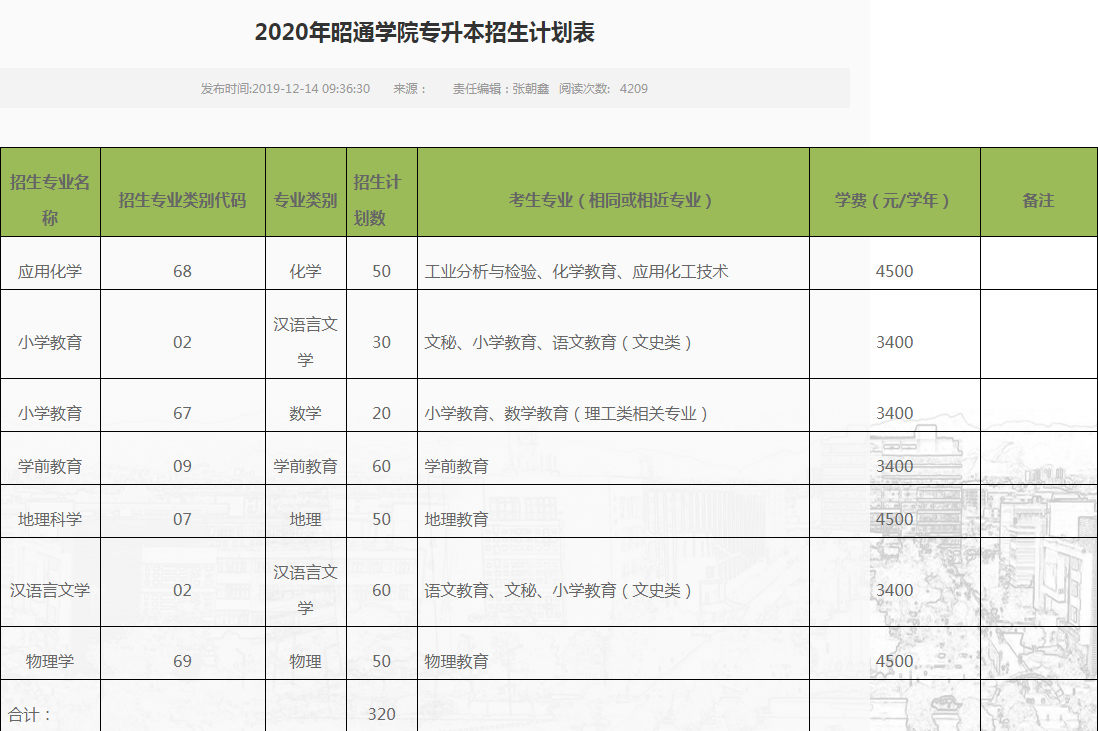Screen dimensions: 1098x731
Task: Select header cell 专业类别
Action: point(306,192)
